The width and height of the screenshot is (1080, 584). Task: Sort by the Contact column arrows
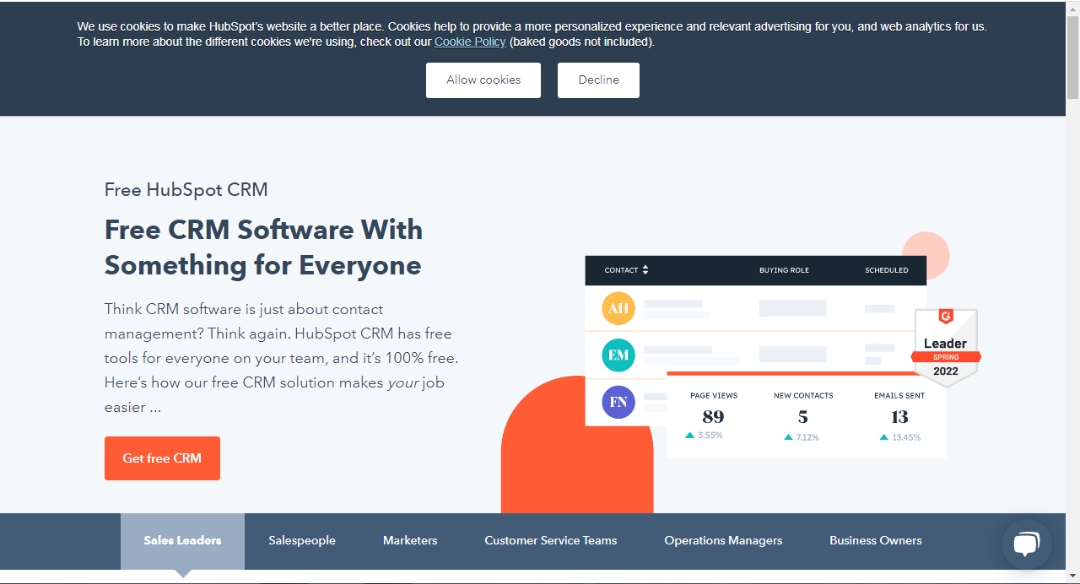pyautogui.click(x=645, y=270)
